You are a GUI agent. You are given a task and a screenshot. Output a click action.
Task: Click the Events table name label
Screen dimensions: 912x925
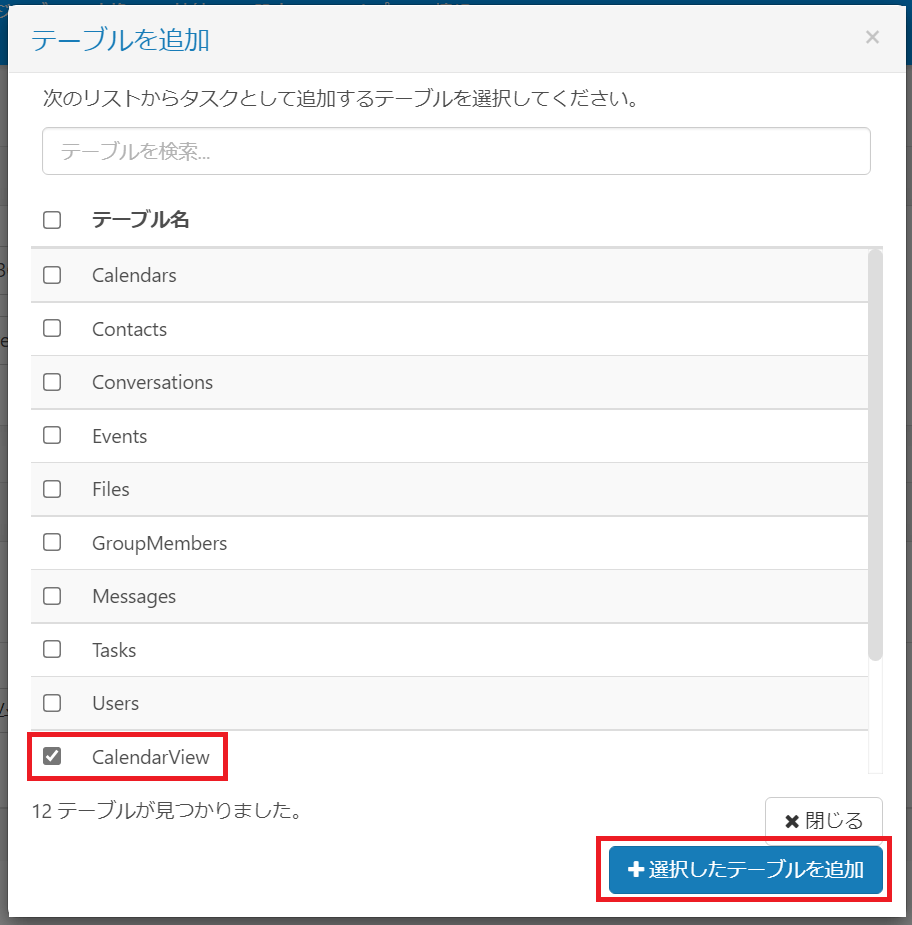[x=119, y=436]
